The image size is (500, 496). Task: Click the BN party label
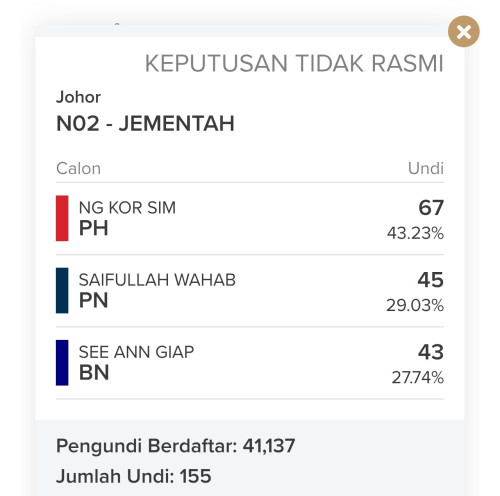(94, 373)
